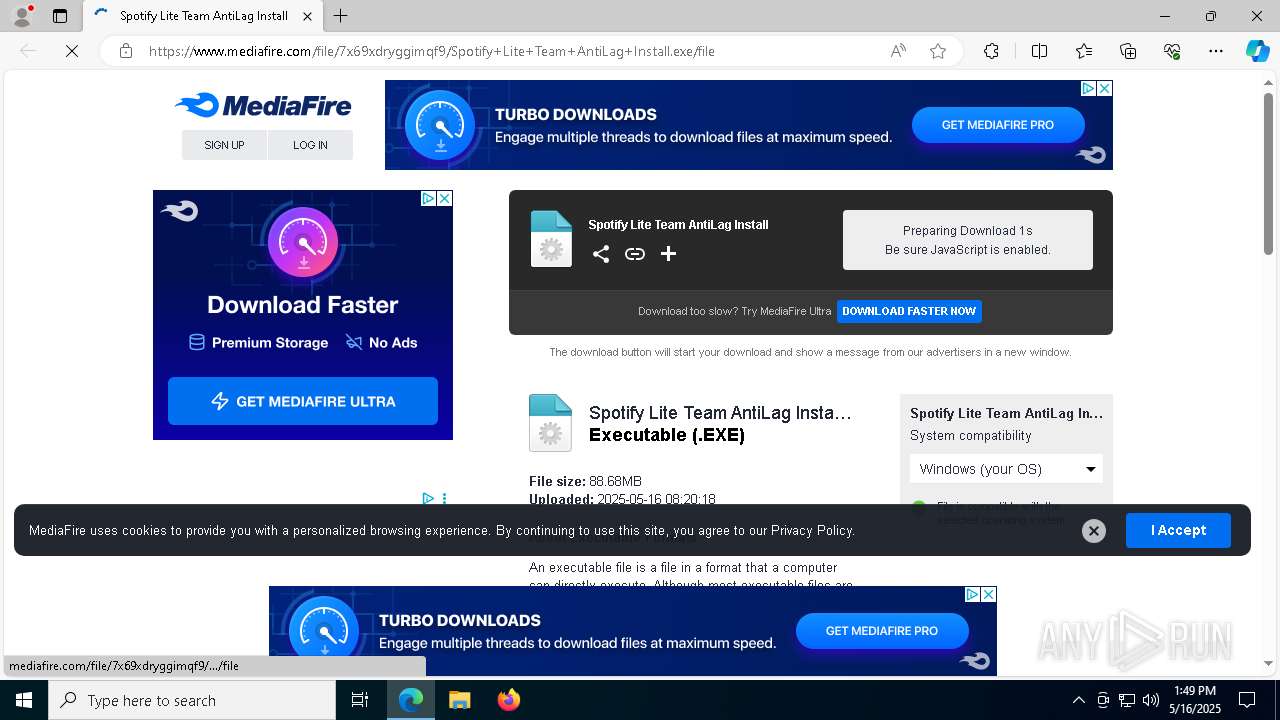Stop loading the page
Viewport: 1280px width, 720px height.
(x=72, y=51)
